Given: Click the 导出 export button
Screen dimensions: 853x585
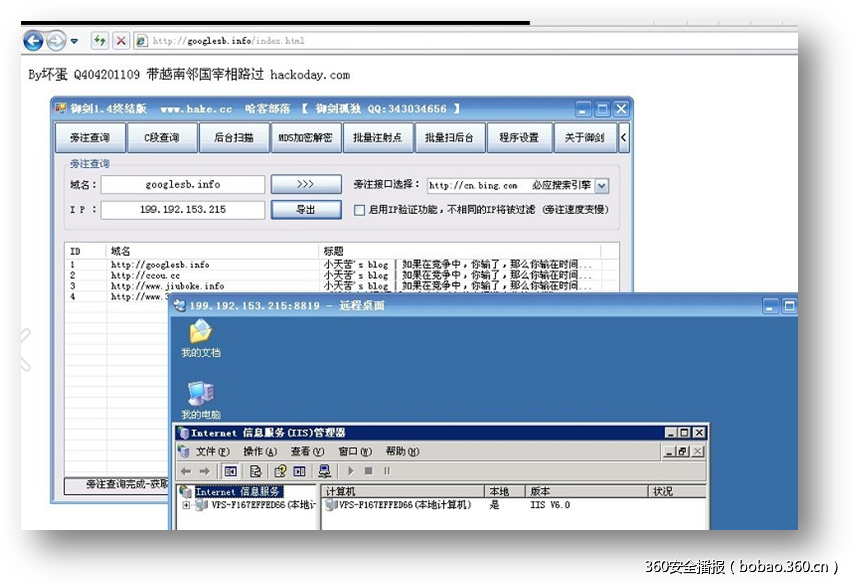Looking at the screenshot, I should 305,208.
